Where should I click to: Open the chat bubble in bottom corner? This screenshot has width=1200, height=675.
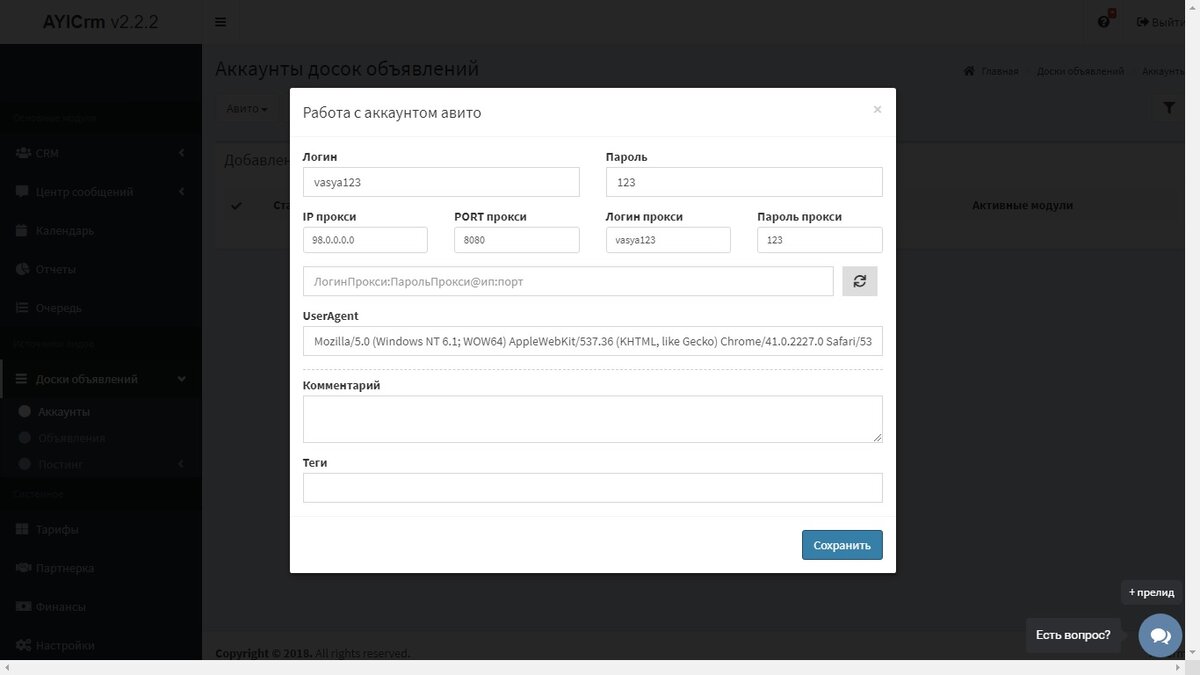point(1159,634)
